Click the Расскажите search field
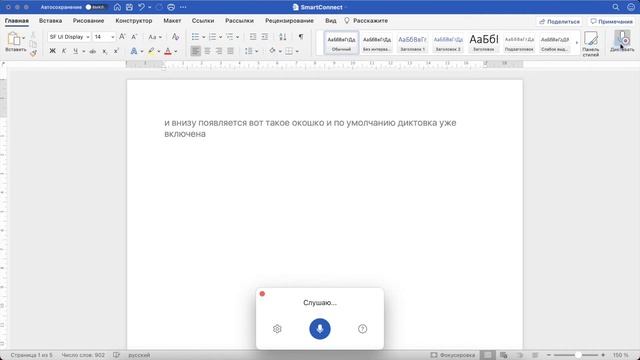The width and height of the screenshot is (640, 360). pos(366,20)
